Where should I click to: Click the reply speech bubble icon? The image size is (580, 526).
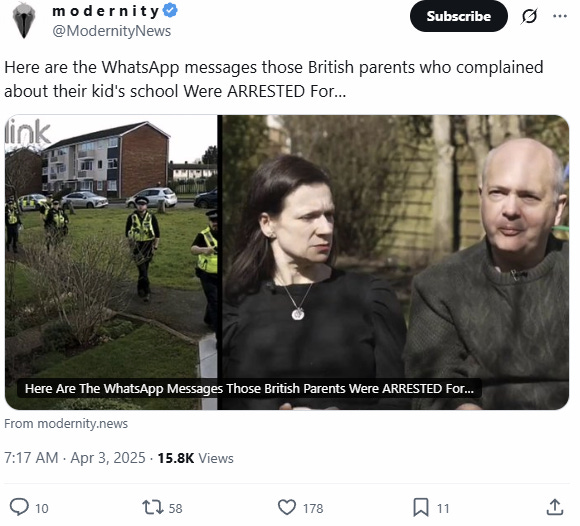click(19, 507)
